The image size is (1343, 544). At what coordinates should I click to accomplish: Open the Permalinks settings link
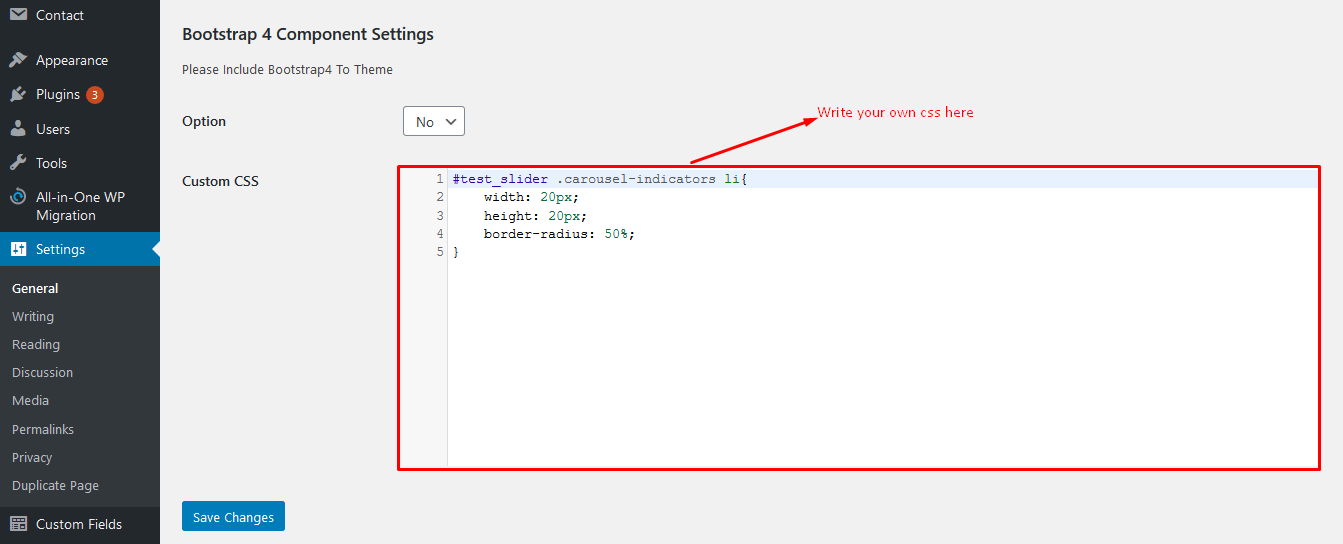(43, 429)
